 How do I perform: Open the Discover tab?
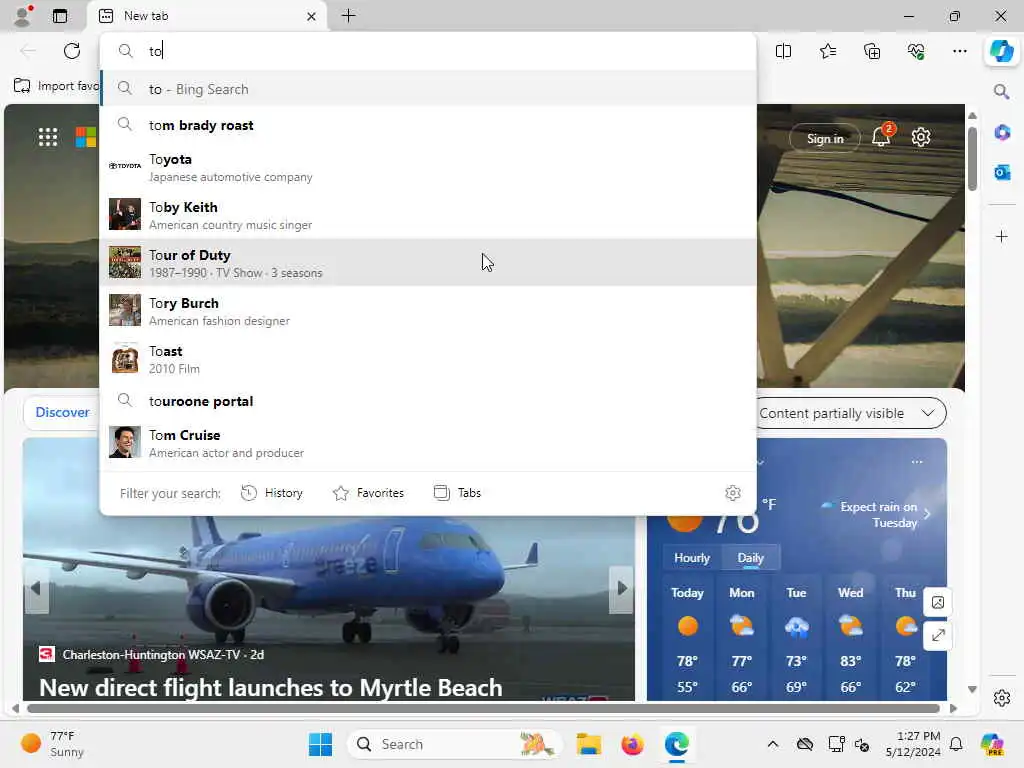62,412
